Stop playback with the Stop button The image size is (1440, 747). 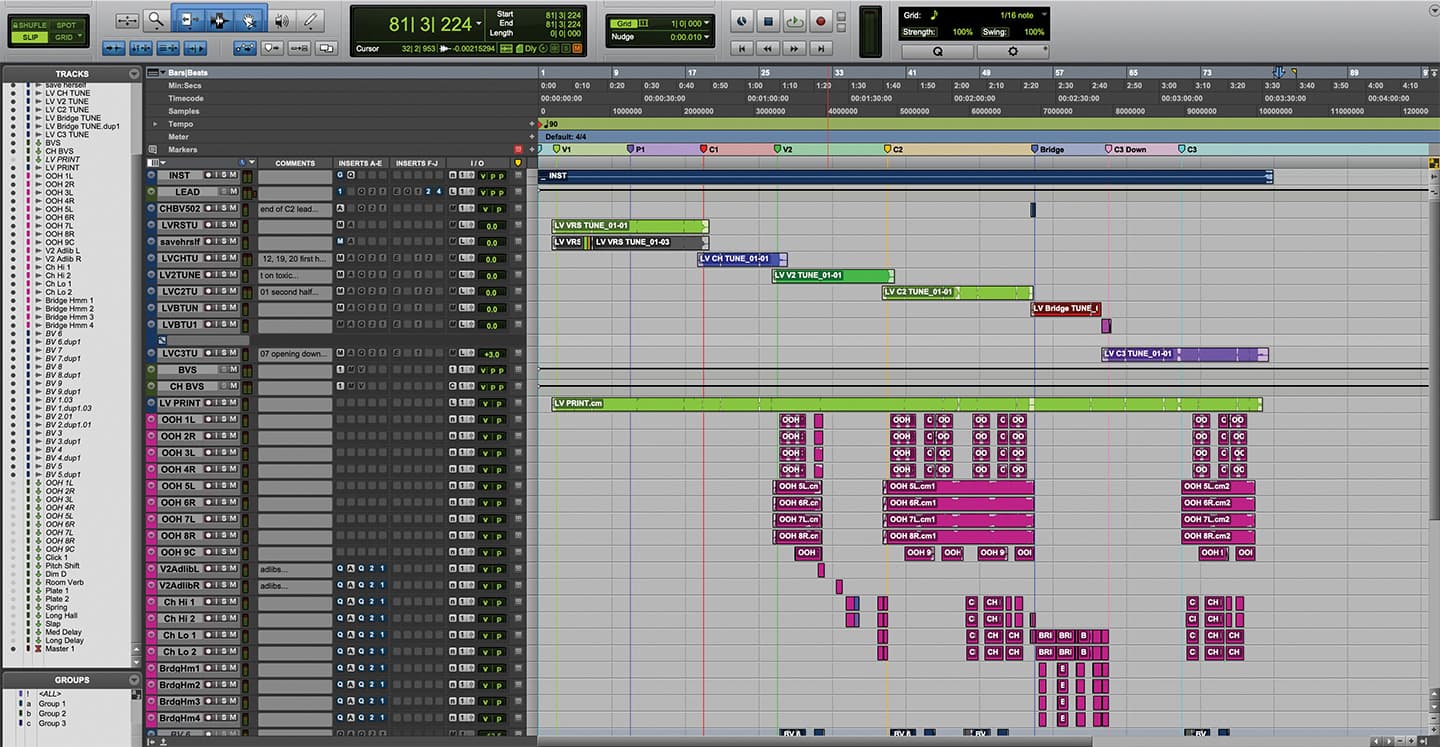768,20
